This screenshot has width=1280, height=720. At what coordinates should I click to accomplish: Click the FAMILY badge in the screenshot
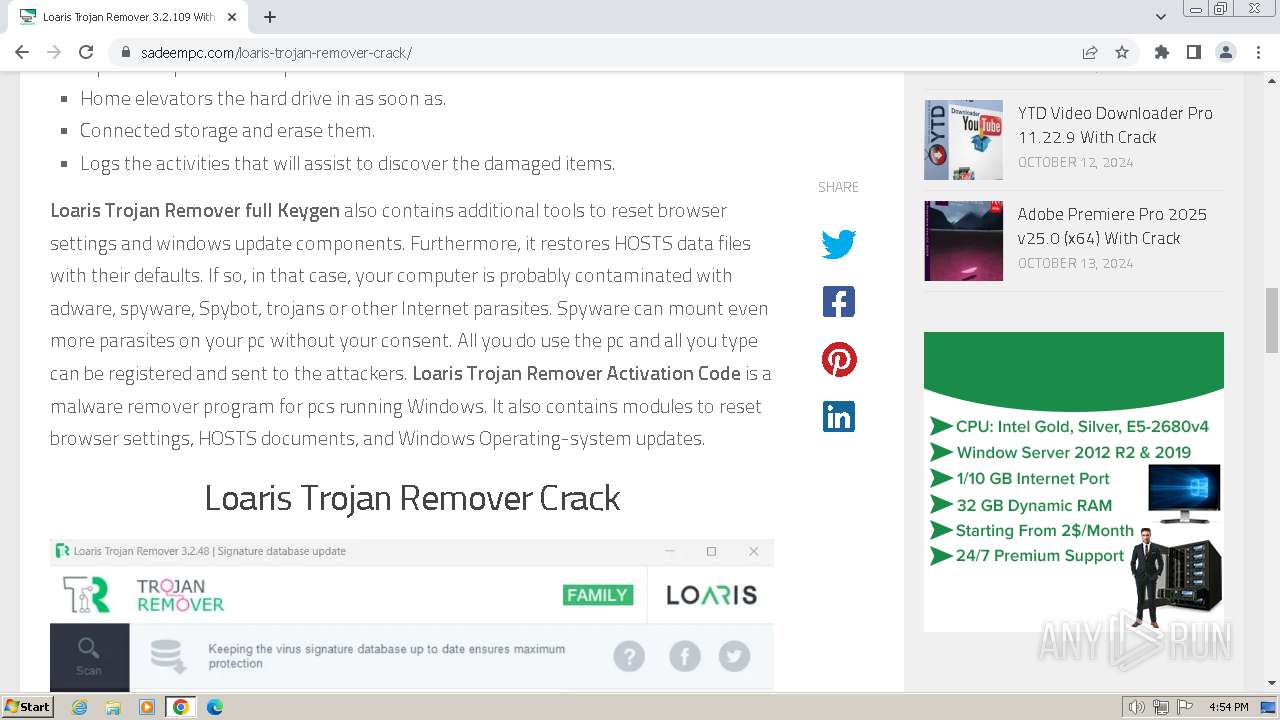pyautogui.click(x=598, y=595)
